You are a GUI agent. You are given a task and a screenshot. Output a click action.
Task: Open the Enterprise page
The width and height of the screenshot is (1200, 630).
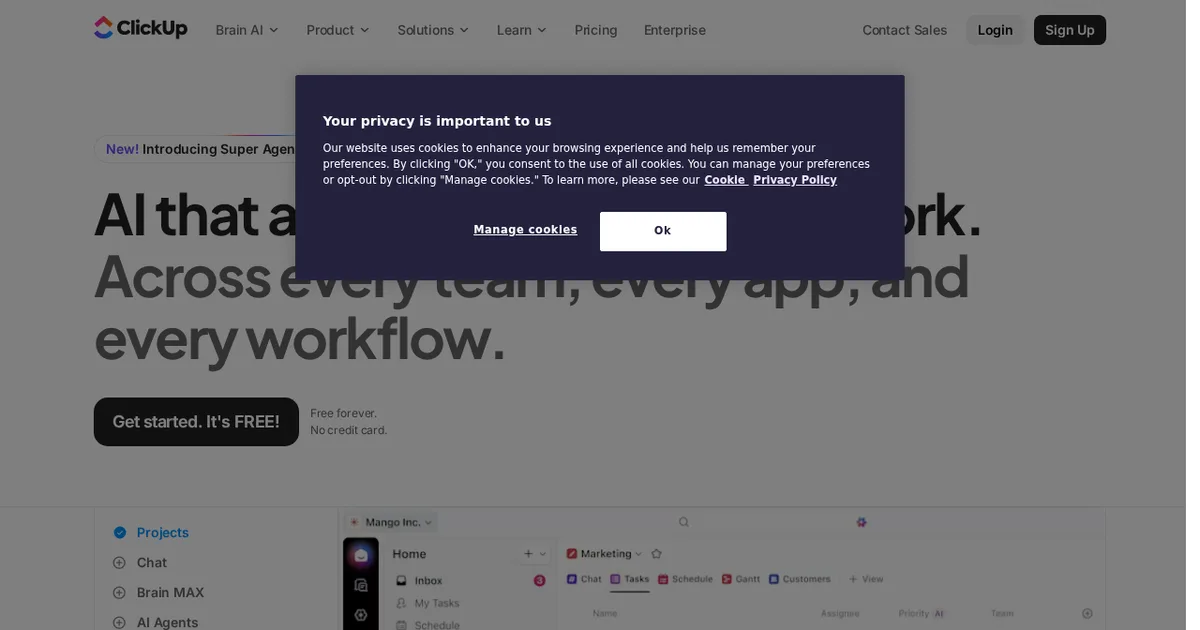675,30
